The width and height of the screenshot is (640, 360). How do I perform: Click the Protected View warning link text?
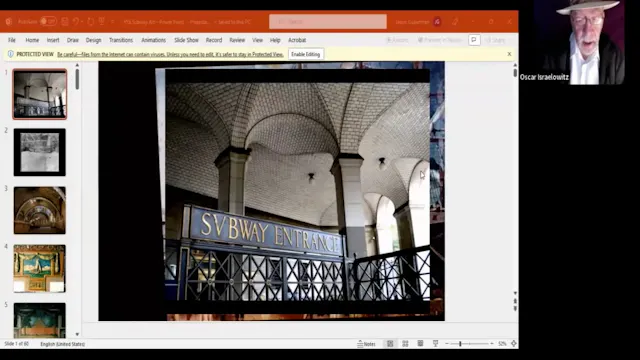(x=170, y=54)
